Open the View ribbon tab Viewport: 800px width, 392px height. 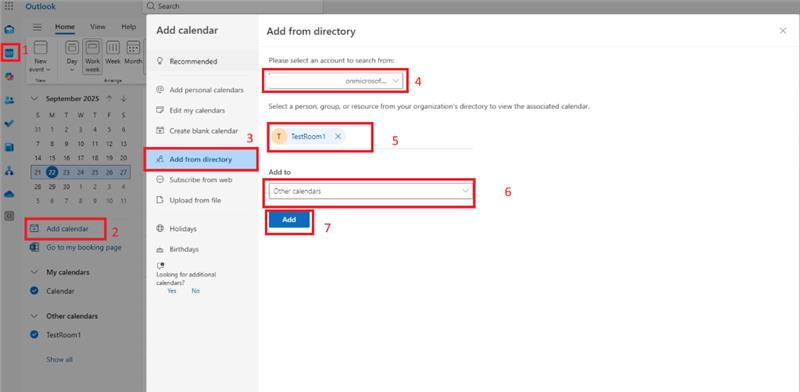pyautogui.click(x=97, y=27)
